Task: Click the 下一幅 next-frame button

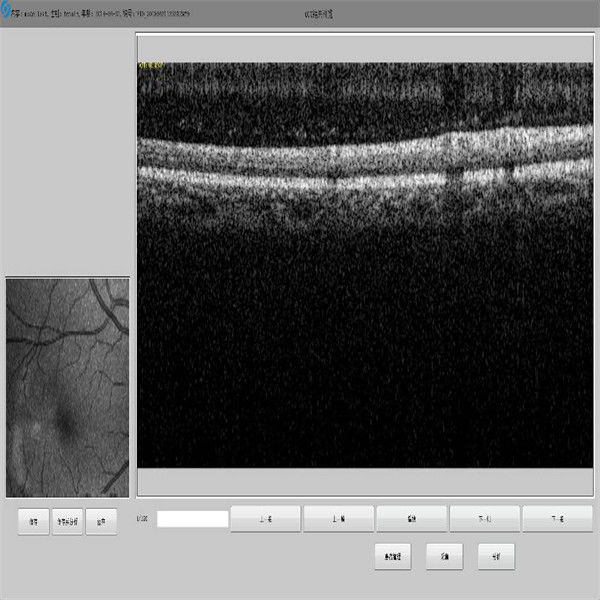Action: 485,519
